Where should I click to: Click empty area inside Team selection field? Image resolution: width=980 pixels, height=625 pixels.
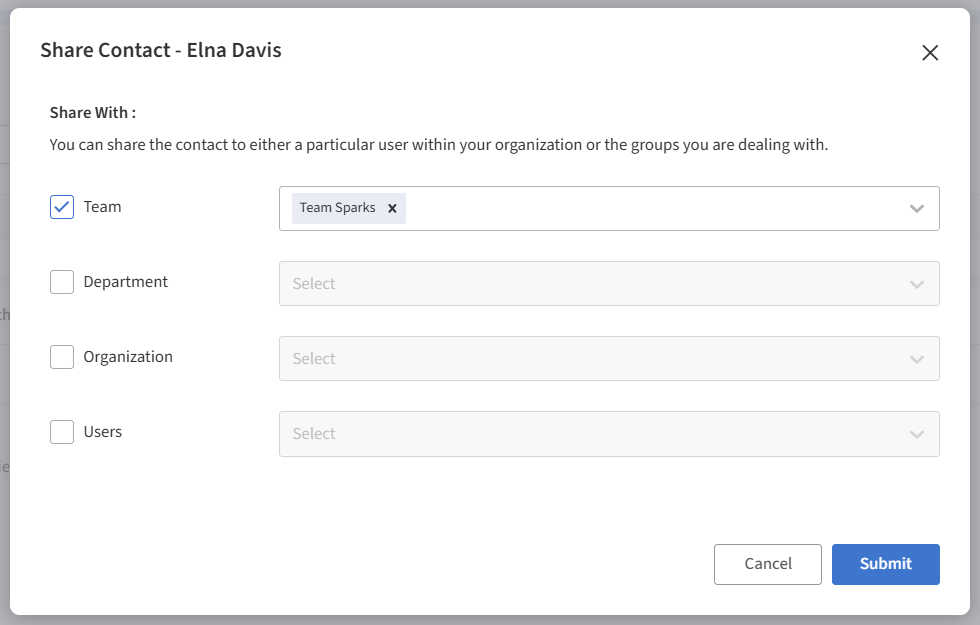click(650, 208)
